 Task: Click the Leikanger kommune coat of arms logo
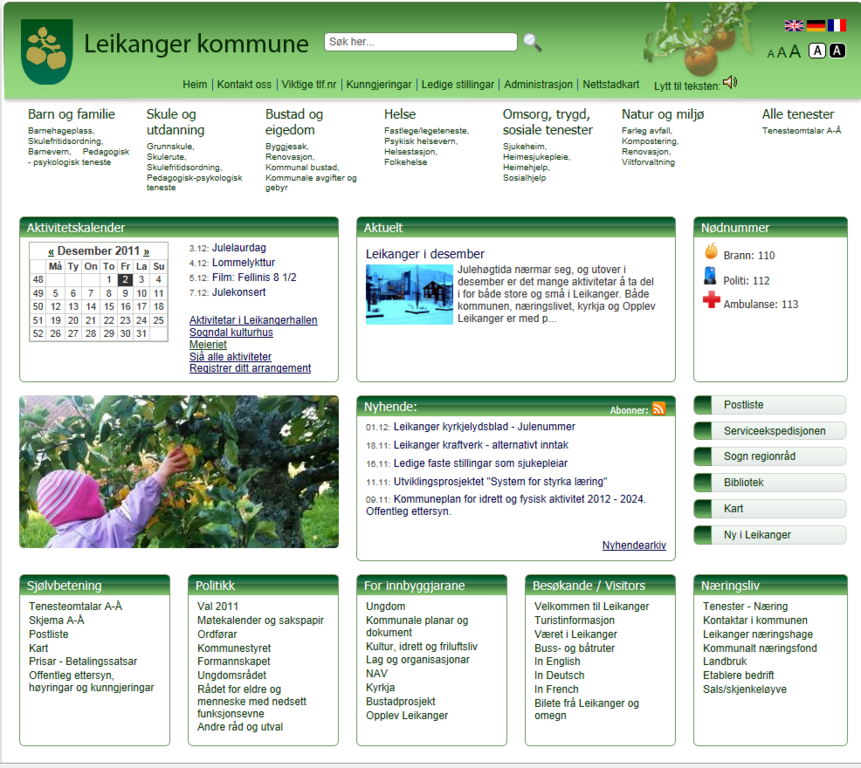(x=47, y=52)
